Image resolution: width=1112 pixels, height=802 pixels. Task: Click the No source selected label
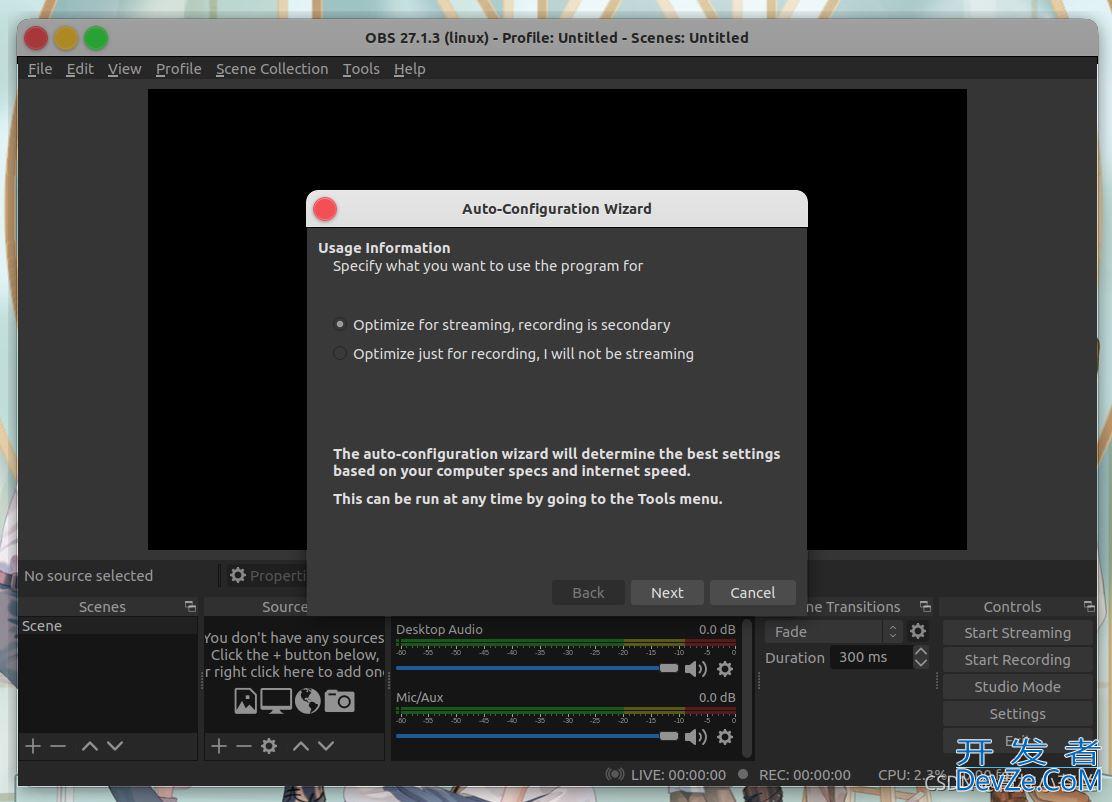(x=89, y=576)
